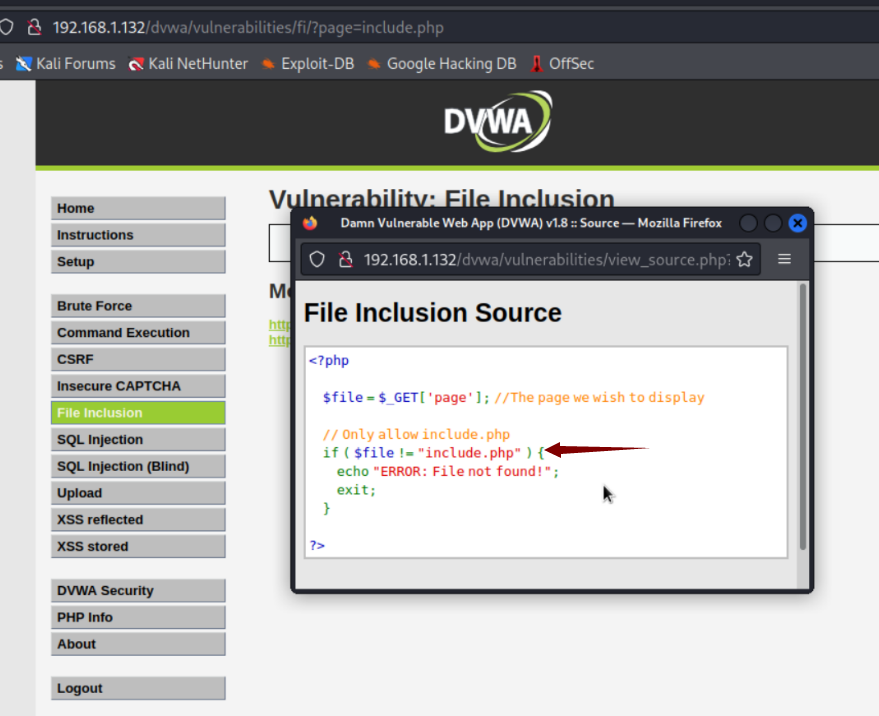Click the Logout button
The image size is (879, 716).
138,689
